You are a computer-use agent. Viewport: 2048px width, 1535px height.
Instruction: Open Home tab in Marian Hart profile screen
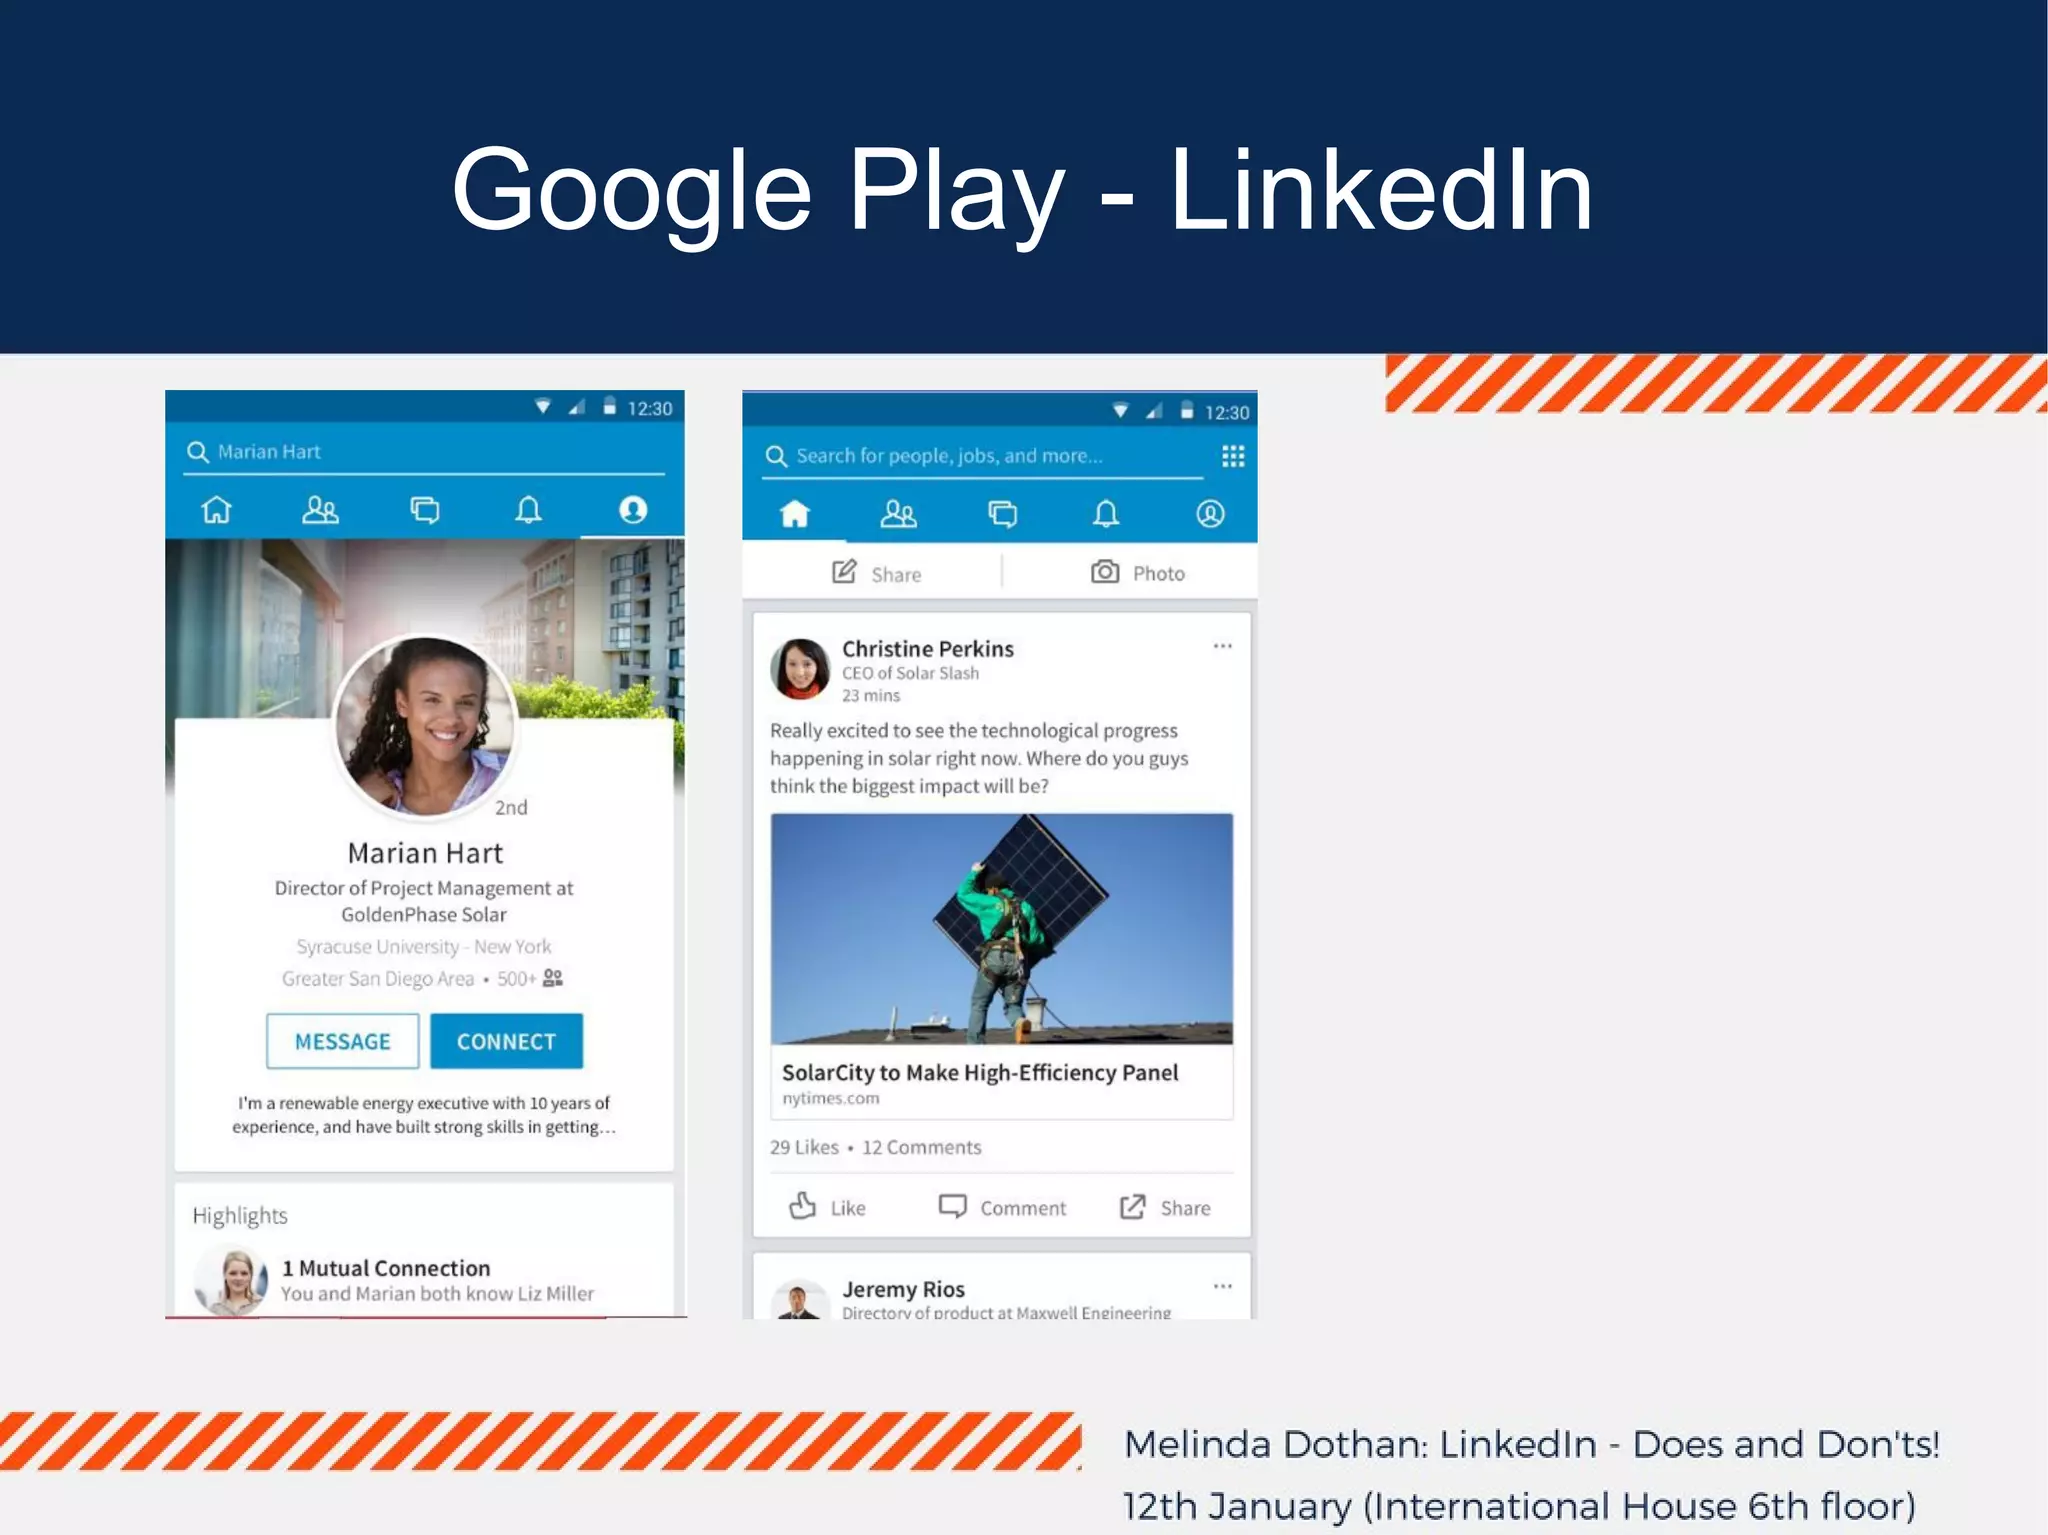(x=217, y=510)
